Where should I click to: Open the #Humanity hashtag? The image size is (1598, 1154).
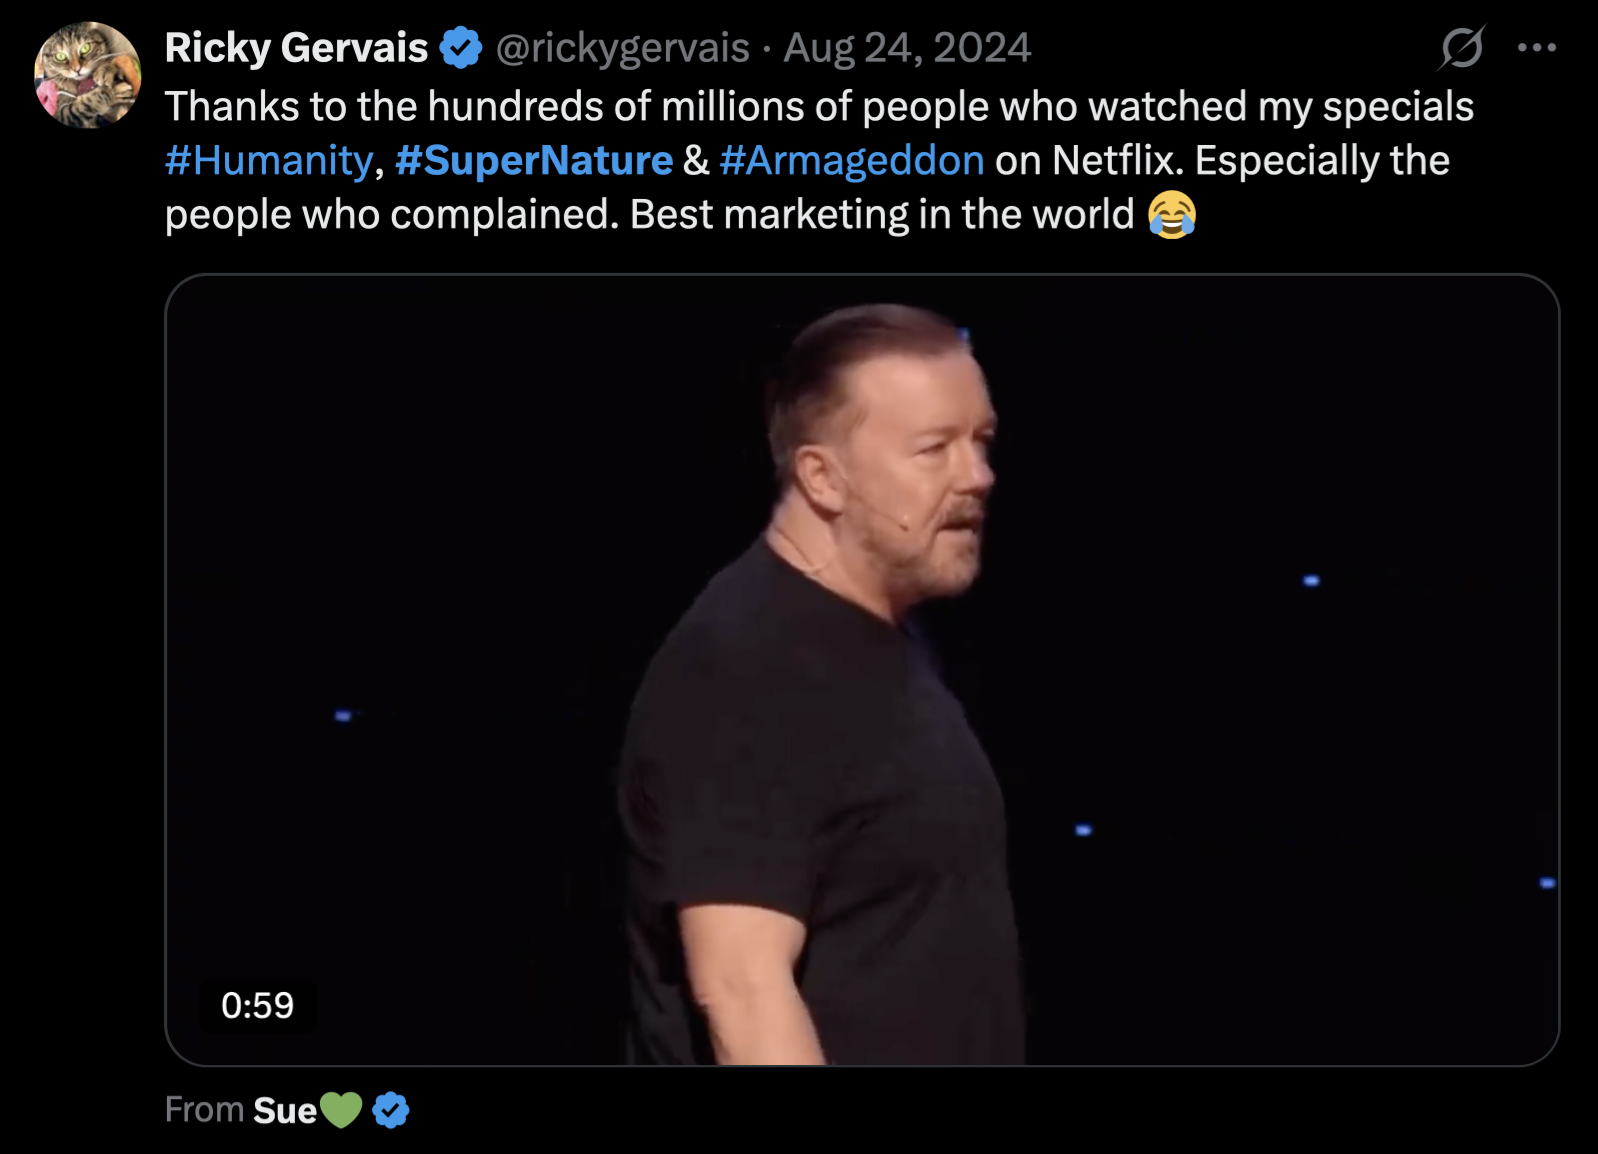[x=265, y=159]
